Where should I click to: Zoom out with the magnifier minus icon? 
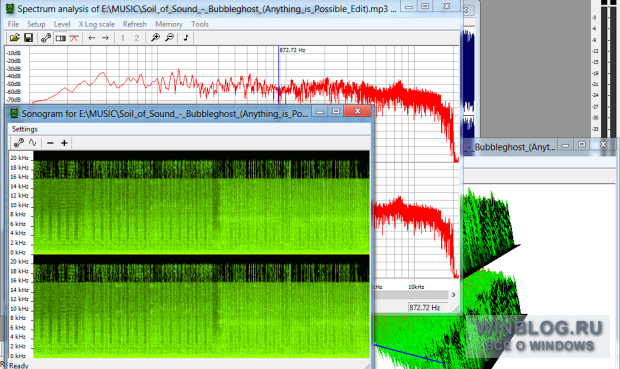pyautogui.click(x=169, y=38)
